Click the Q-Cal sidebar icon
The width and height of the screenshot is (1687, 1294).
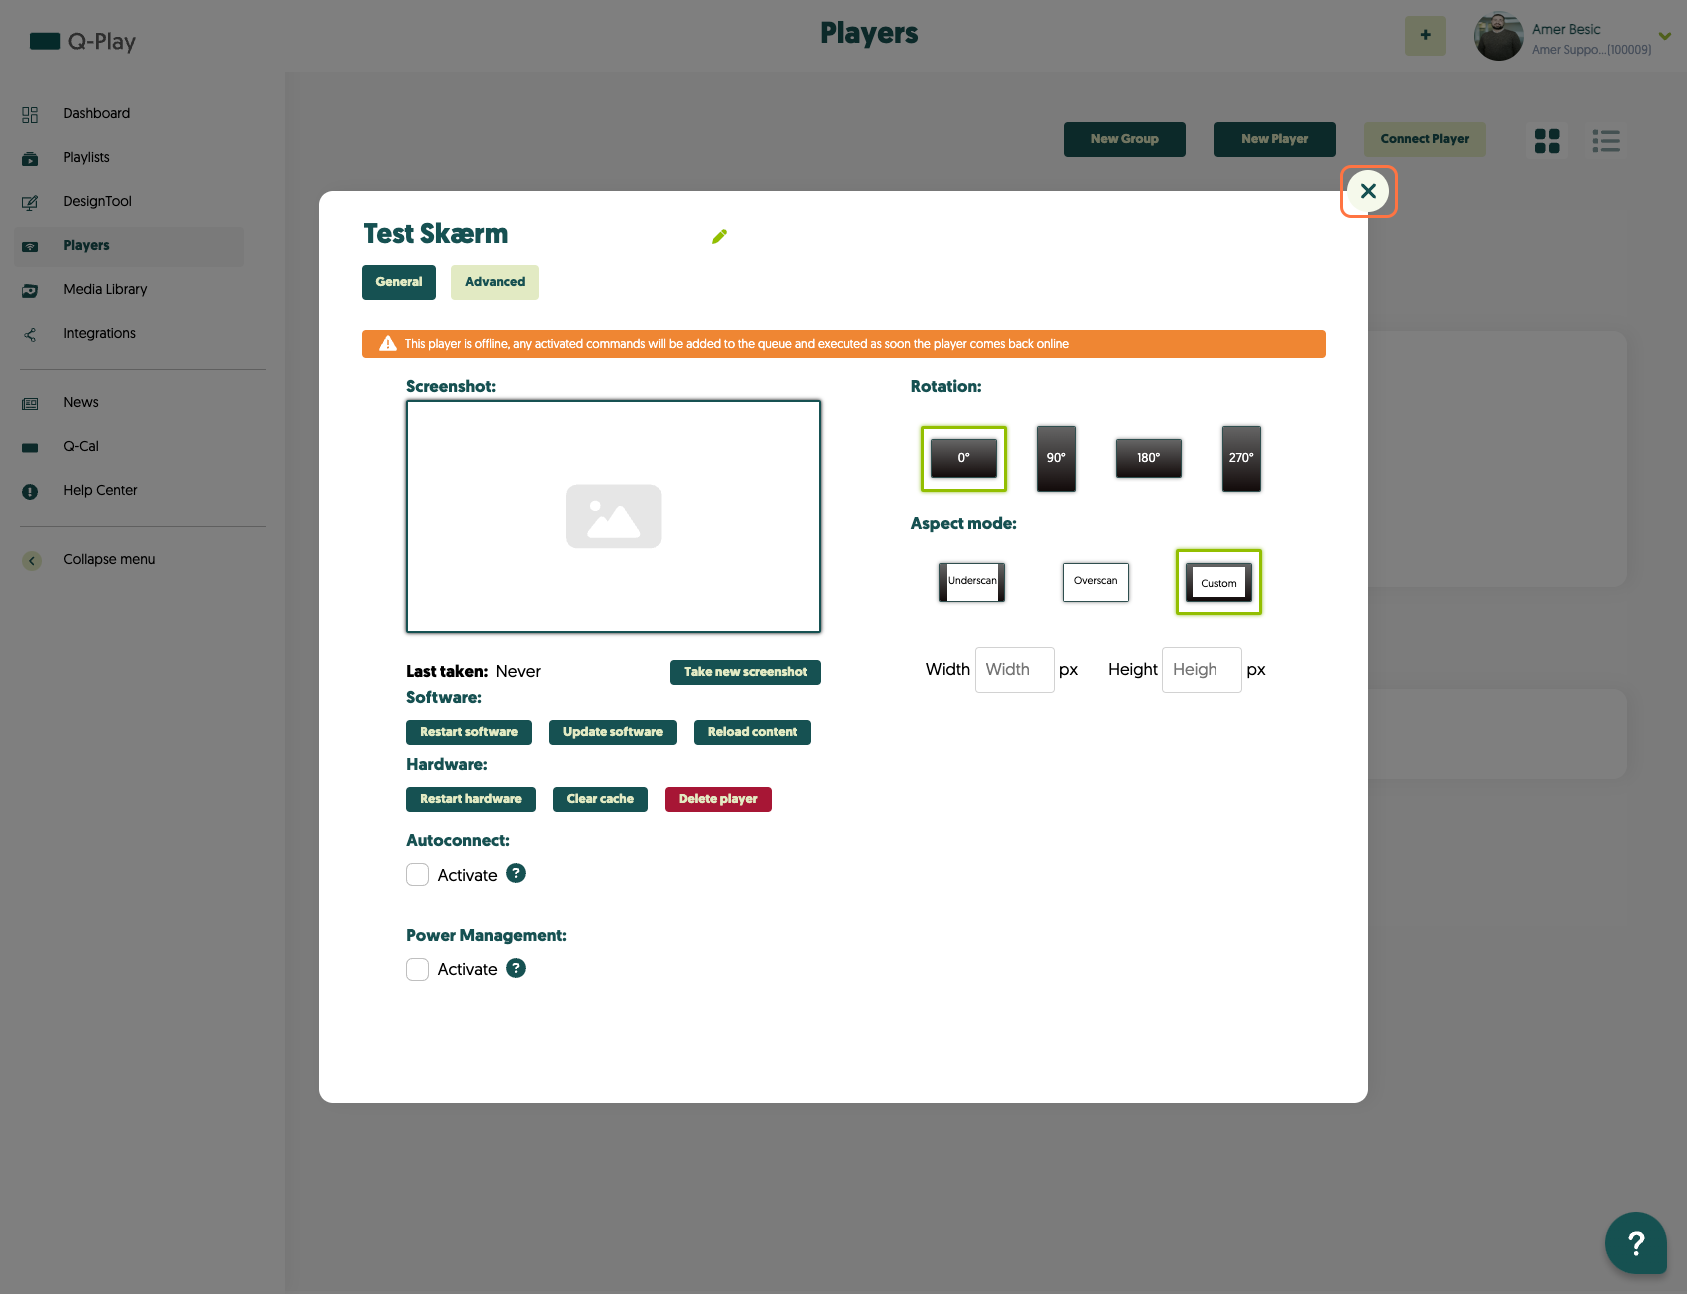(x=30, y=447)
